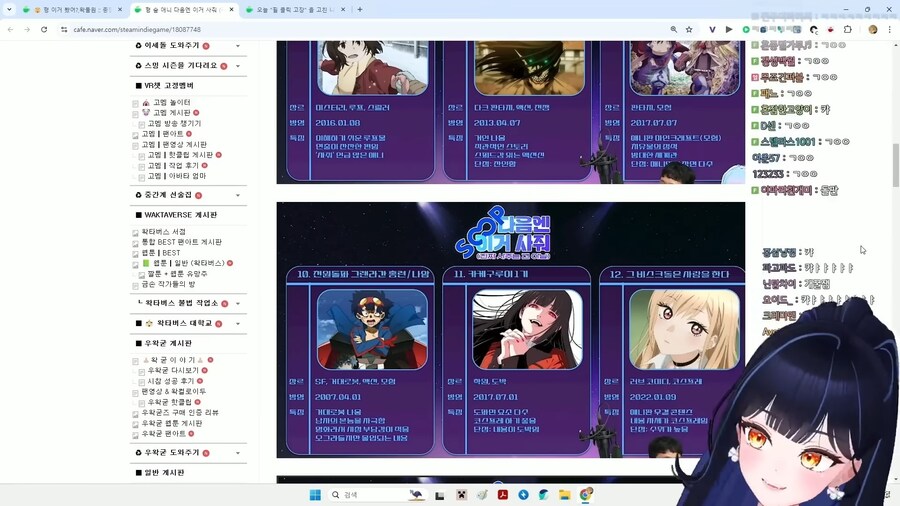This screenshot has width=900, height=506.
Task: Expand the 스밍 시즌을 기다려요 section arrow
Action: pyautogui.click(x=238, y=66)
